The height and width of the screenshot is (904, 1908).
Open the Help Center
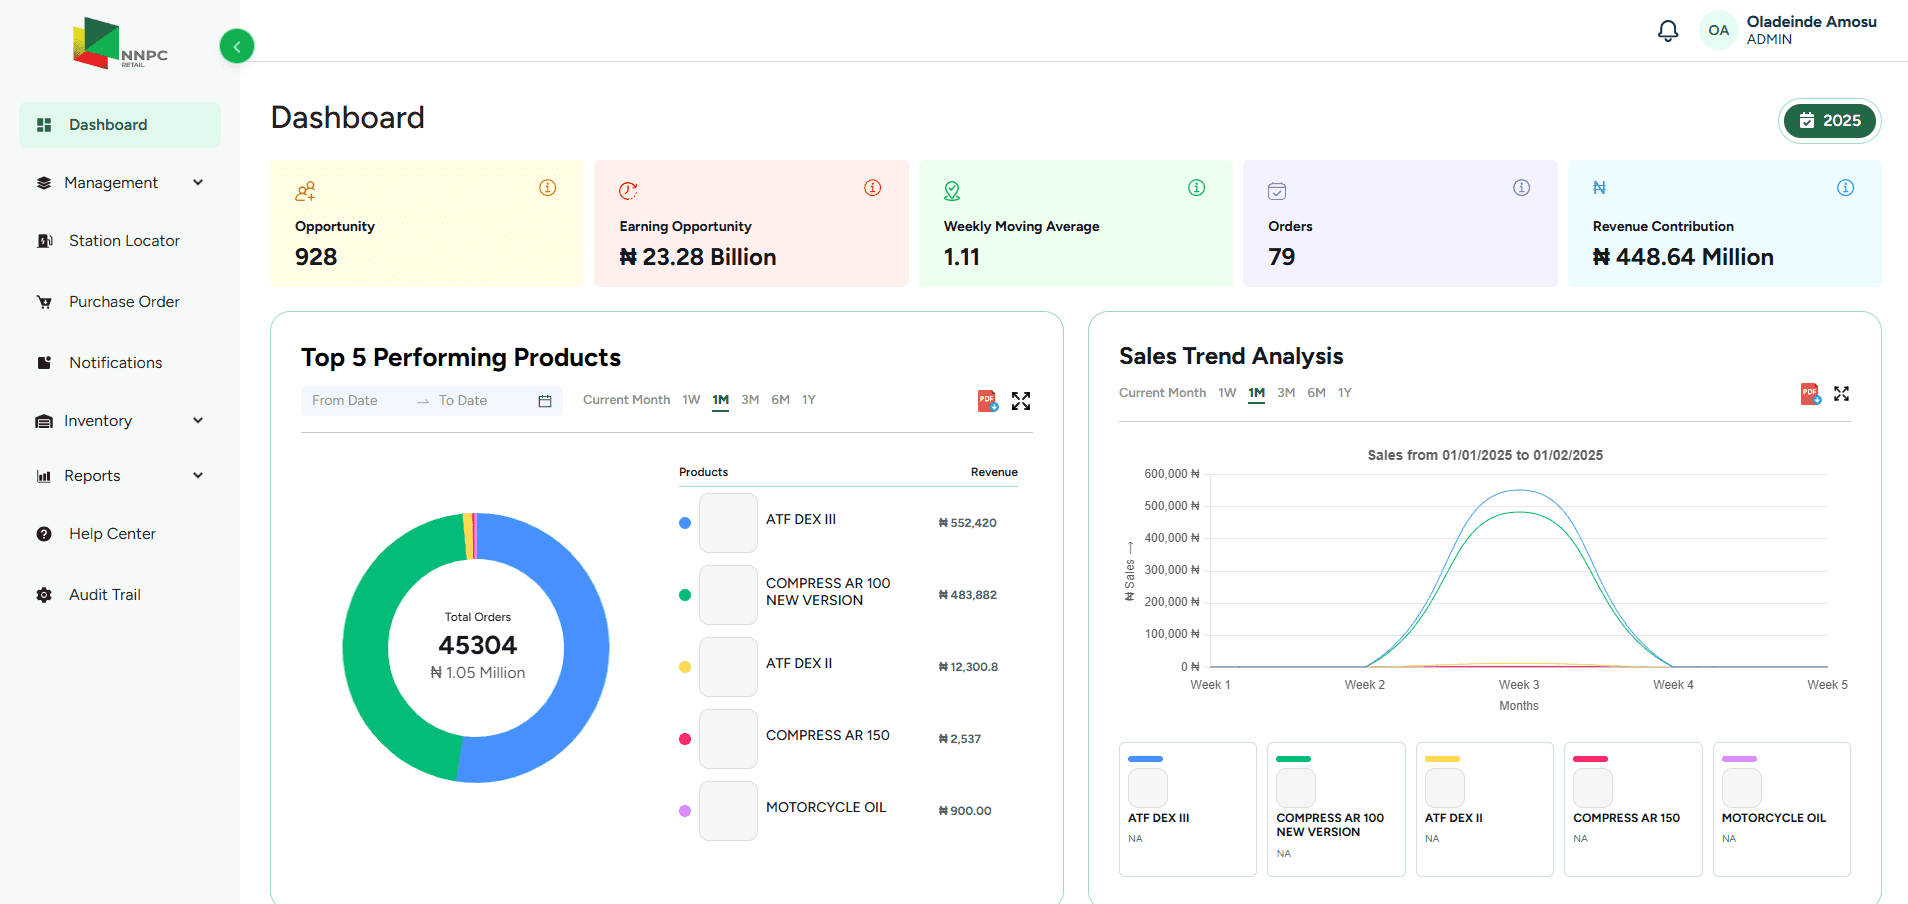point(112,533)
